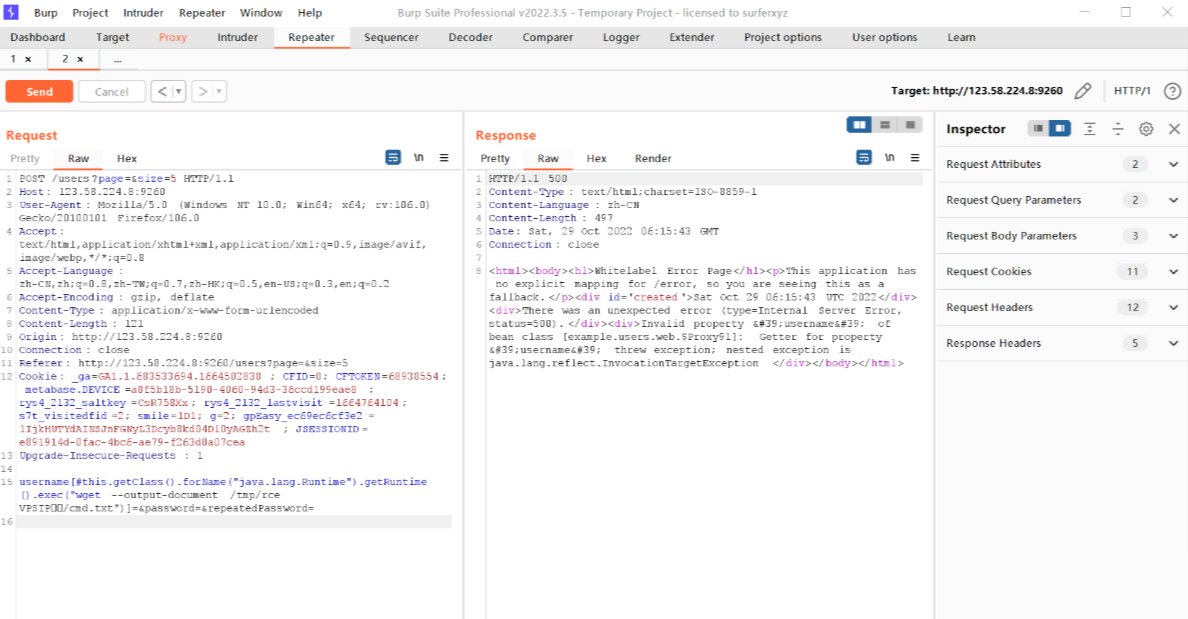Go to next request in history
1188x619 pixels.
click(202, 92)
